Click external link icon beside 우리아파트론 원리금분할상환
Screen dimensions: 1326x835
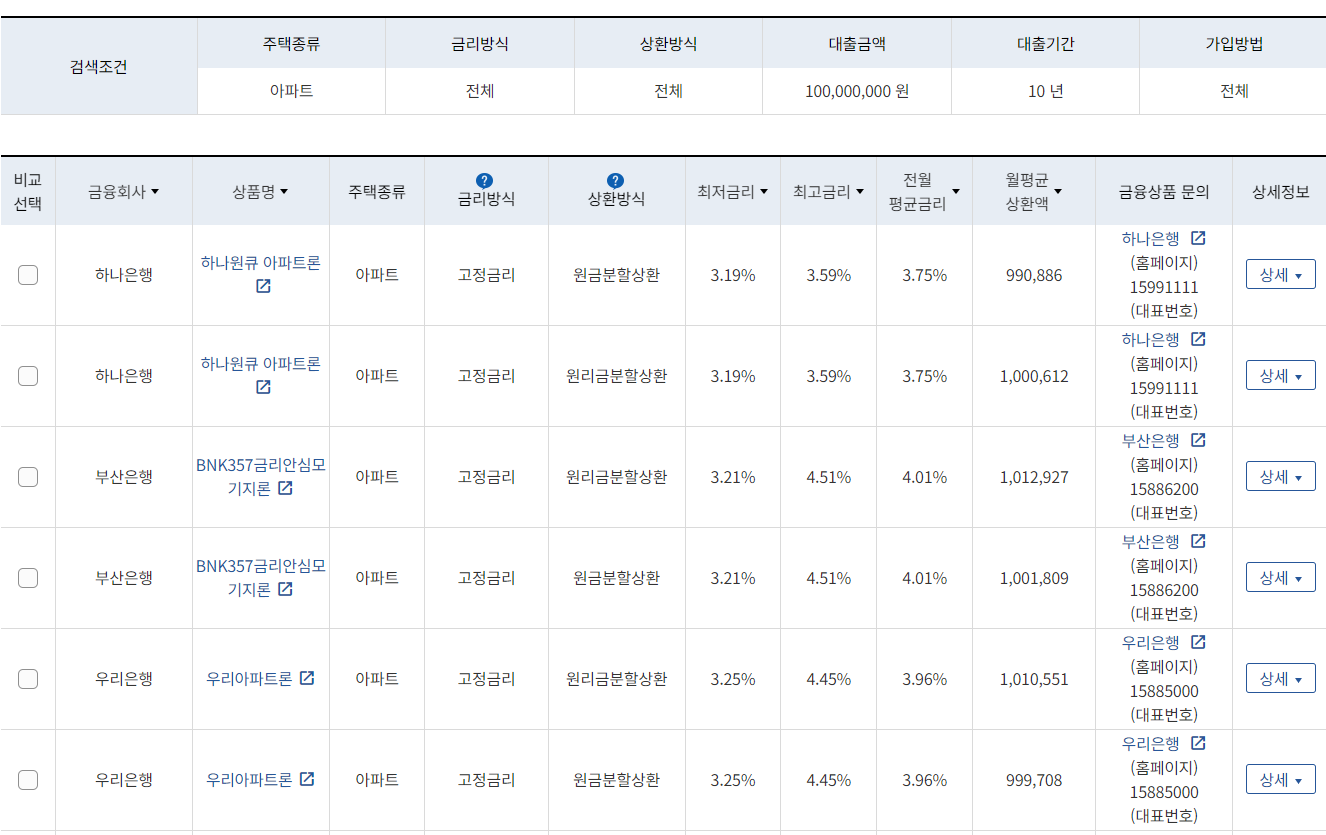coord(307,678)
